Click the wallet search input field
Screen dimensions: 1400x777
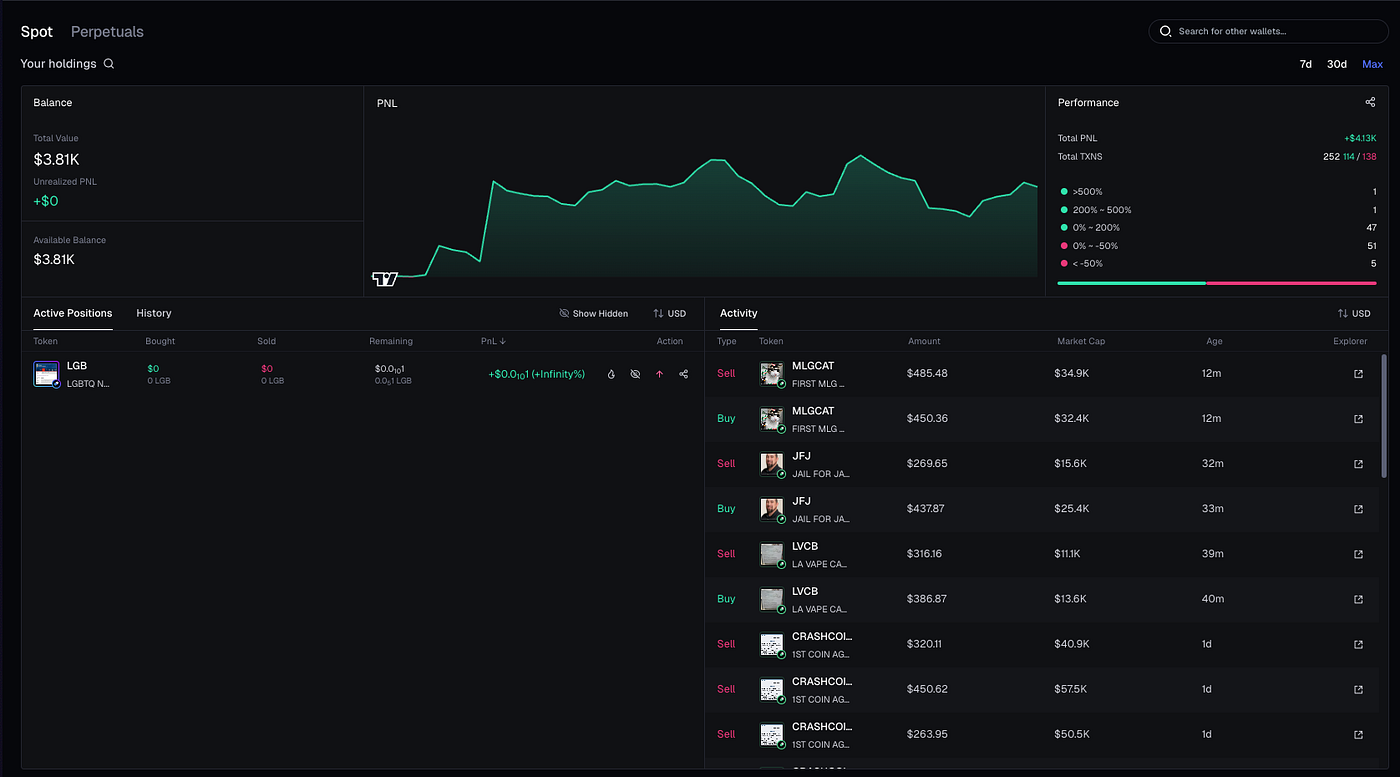click(1268, 31)
